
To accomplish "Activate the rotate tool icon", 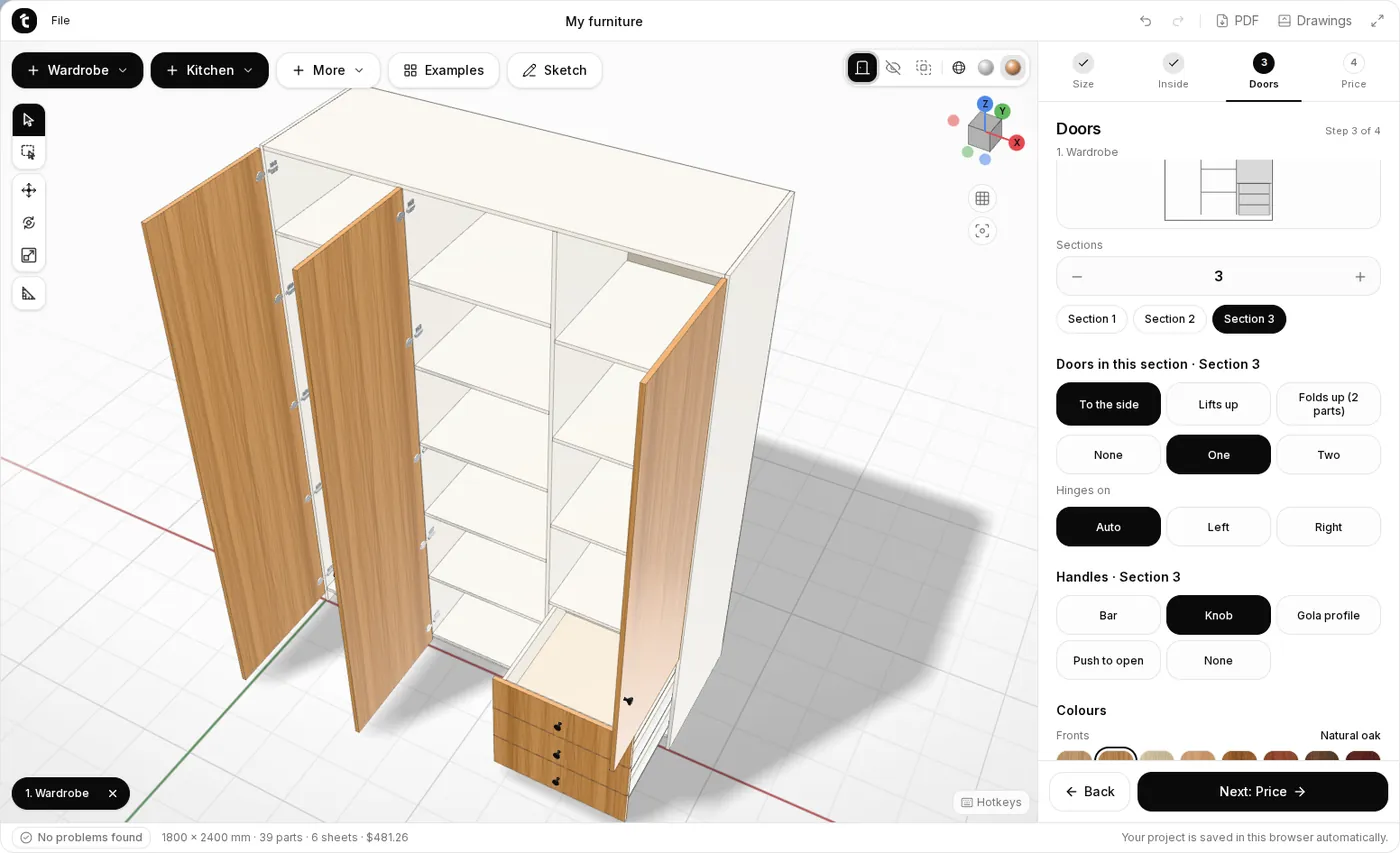I will tap(28, 223).
